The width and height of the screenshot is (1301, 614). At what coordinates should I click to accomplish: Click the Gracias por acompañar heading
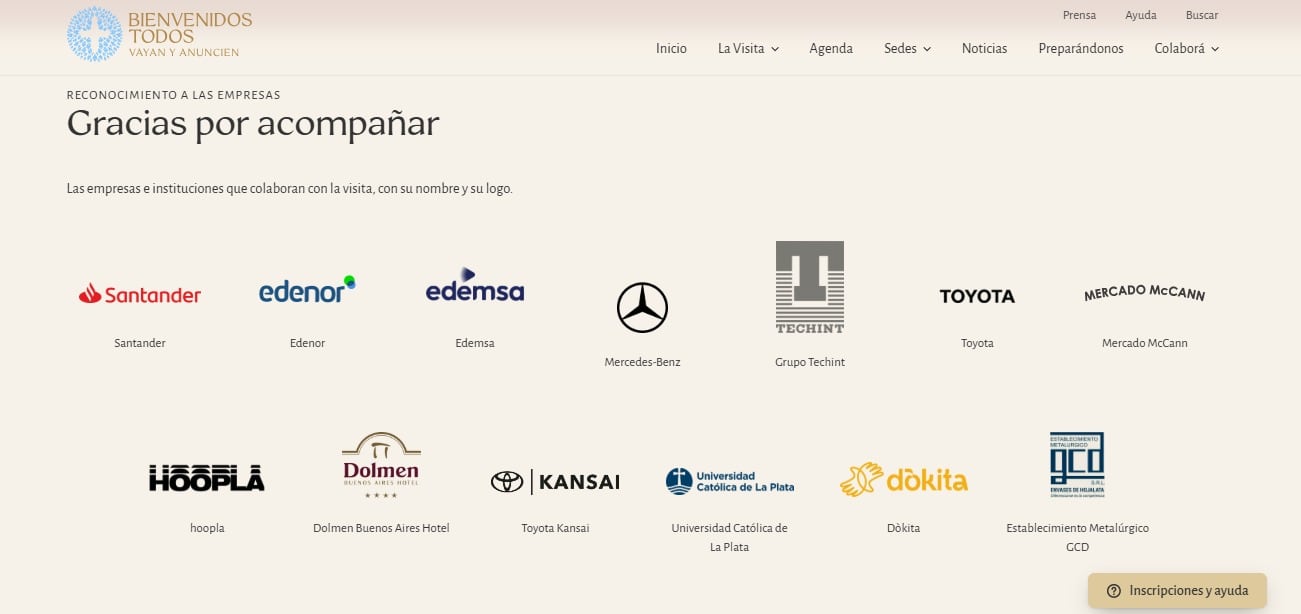tap(253, 123)
